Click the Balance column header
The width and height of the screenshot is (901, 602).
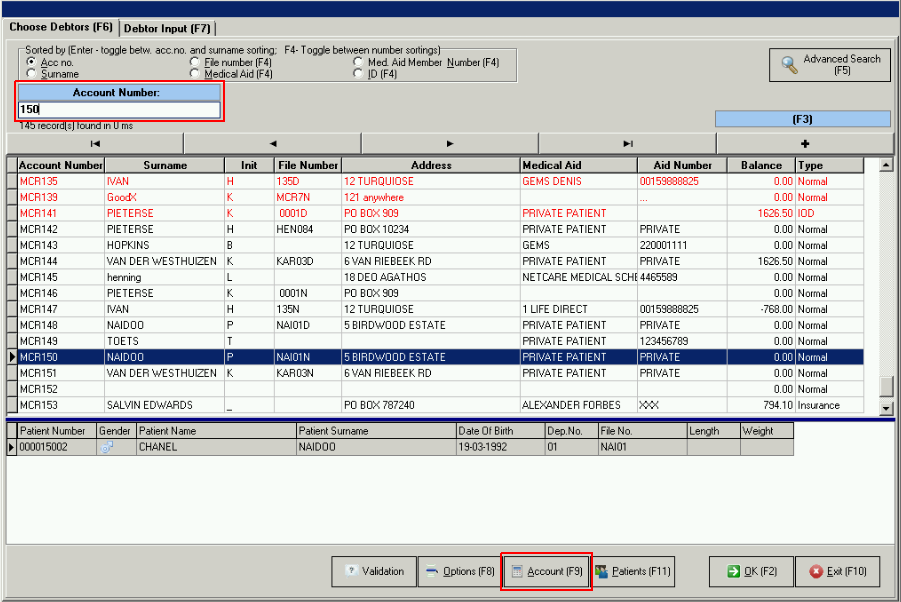tap(760, 165)
